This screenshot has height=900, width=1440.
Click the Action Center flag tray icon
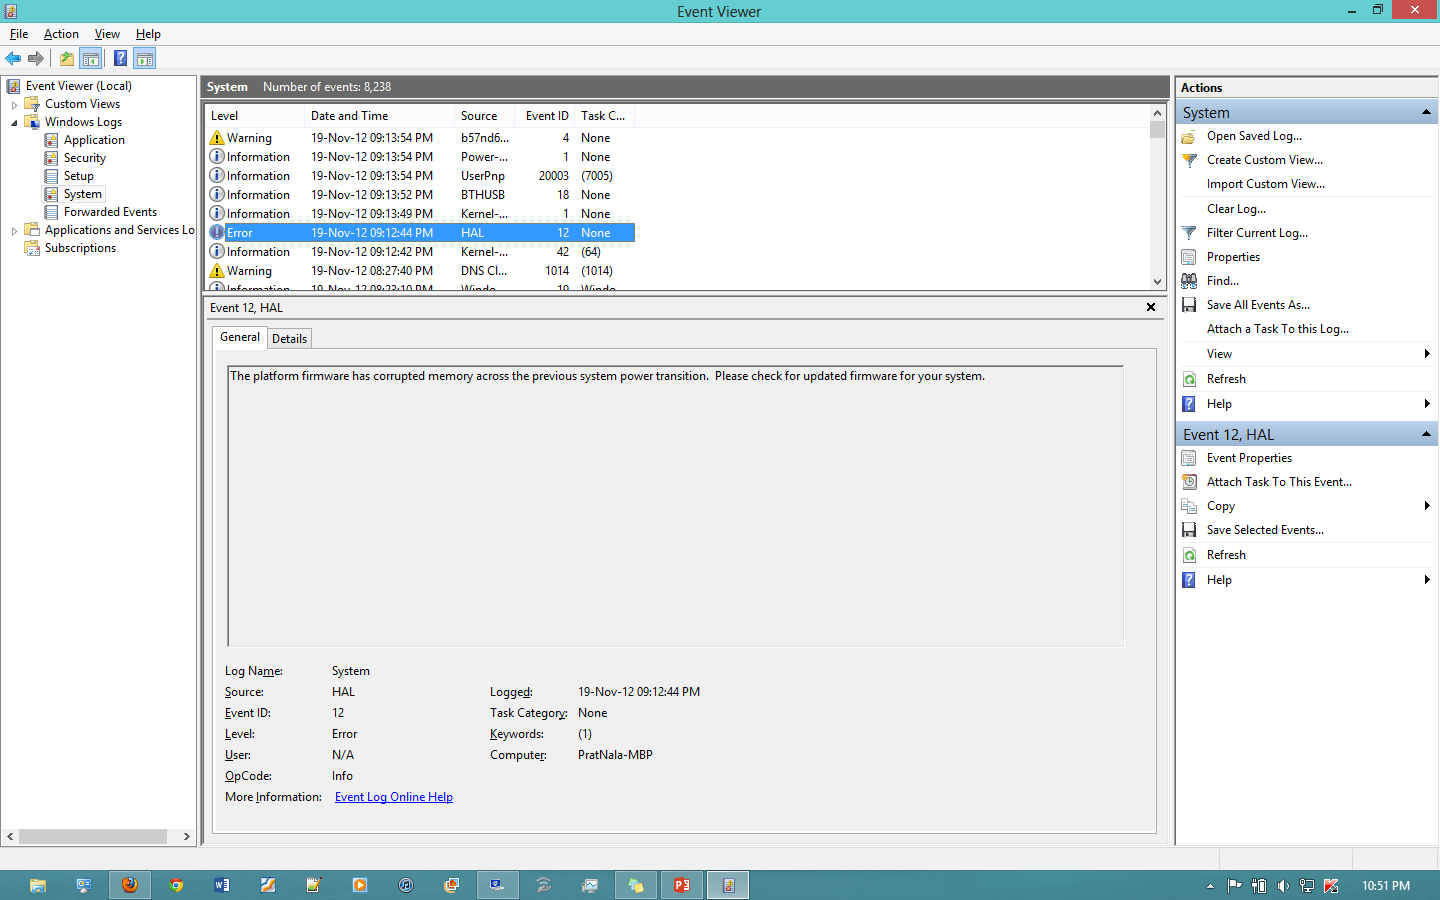pyautogui.click(x=1234, y=886)
